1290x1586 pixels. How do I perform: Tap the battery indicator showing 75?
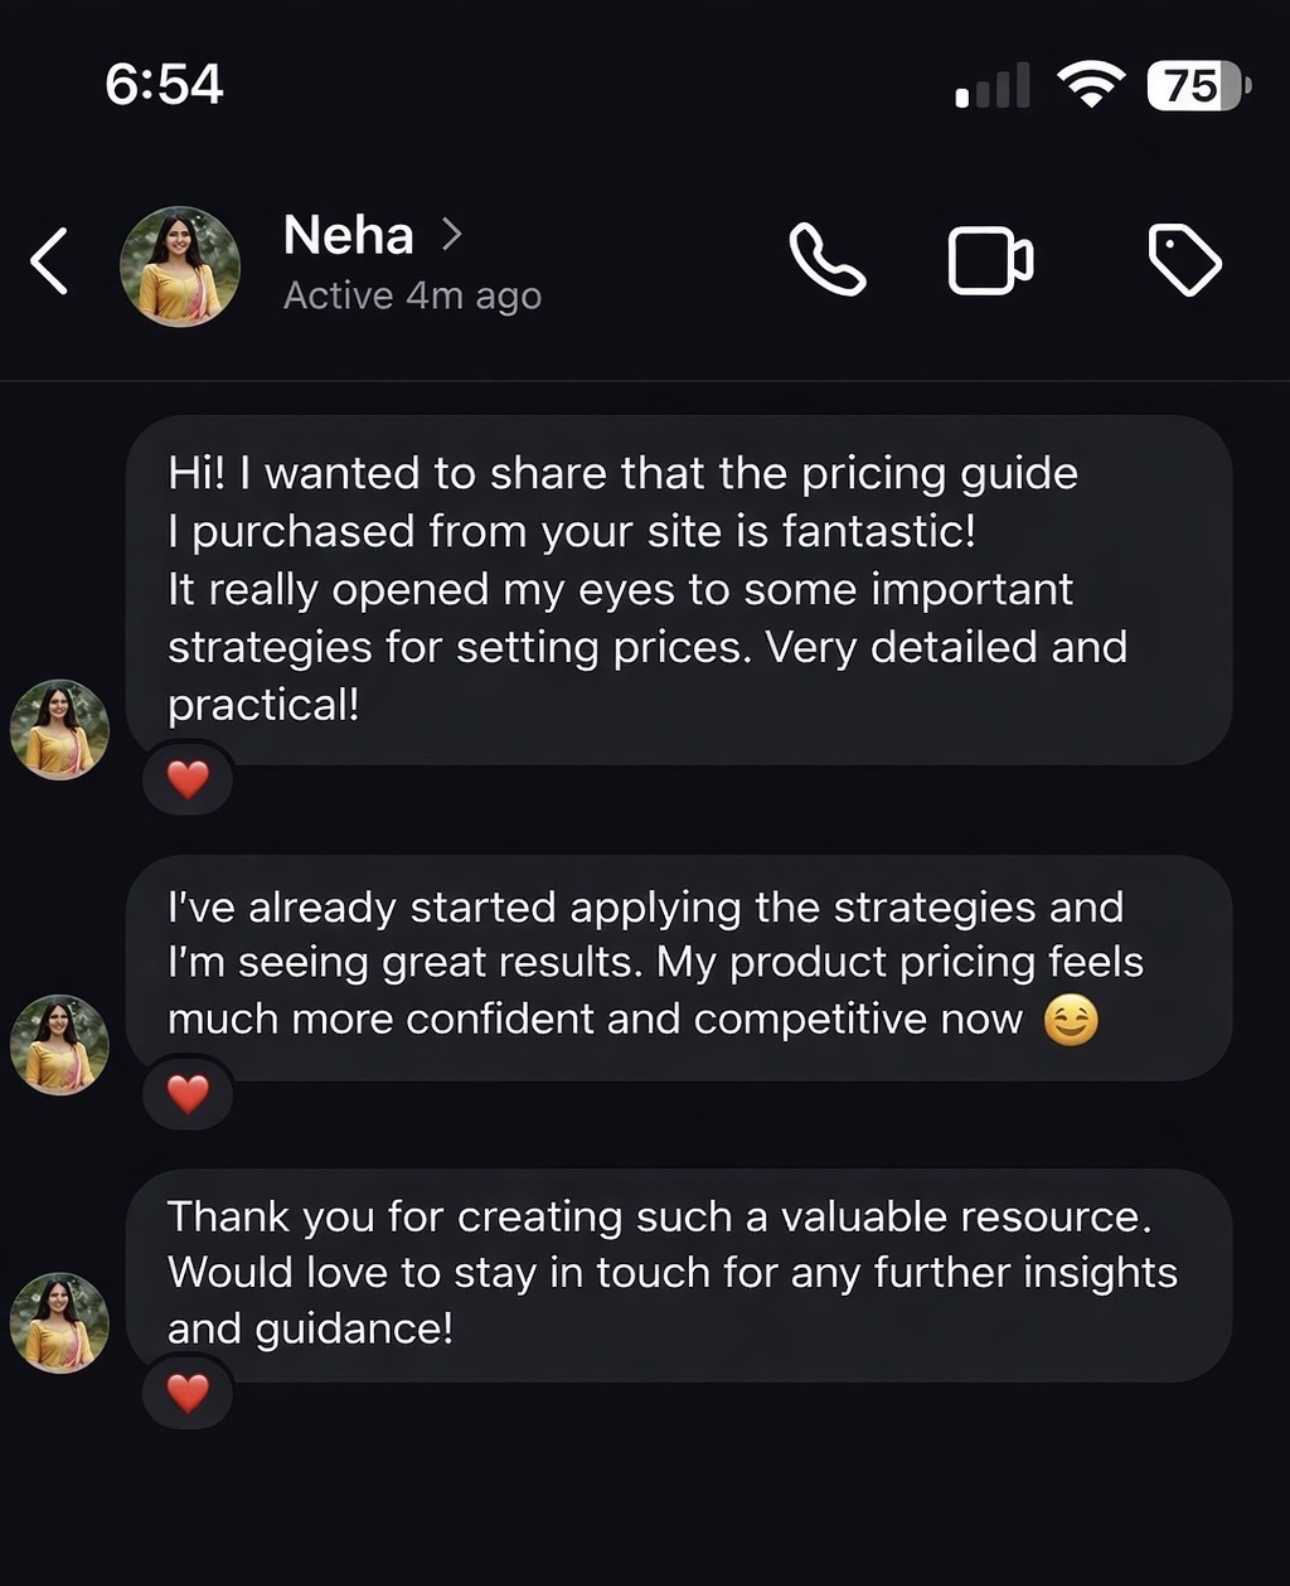point(1197,85)
